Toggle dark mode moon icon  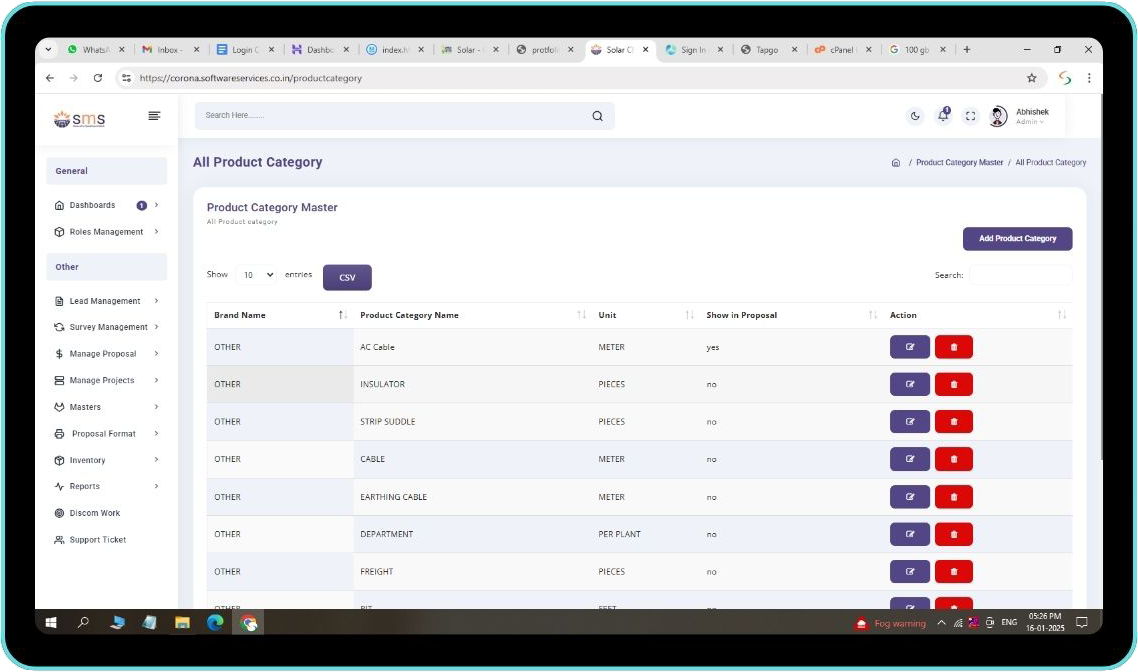tap(915, 116)
